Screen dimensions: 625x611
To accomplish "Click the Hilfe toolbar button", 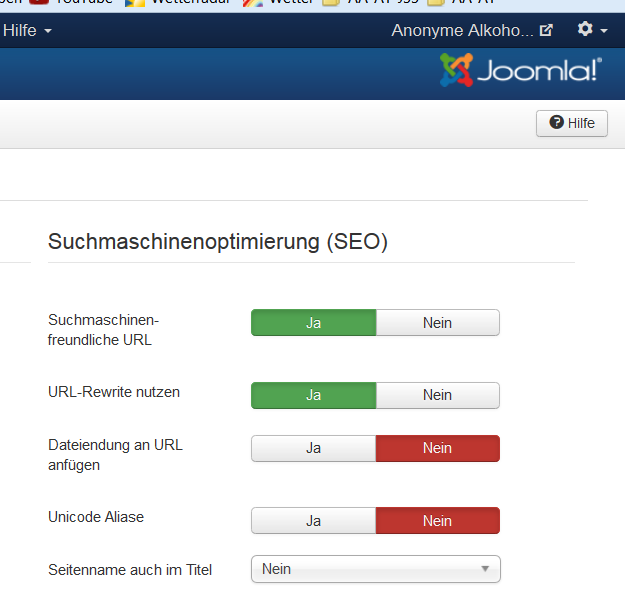I will coord(572,123).
